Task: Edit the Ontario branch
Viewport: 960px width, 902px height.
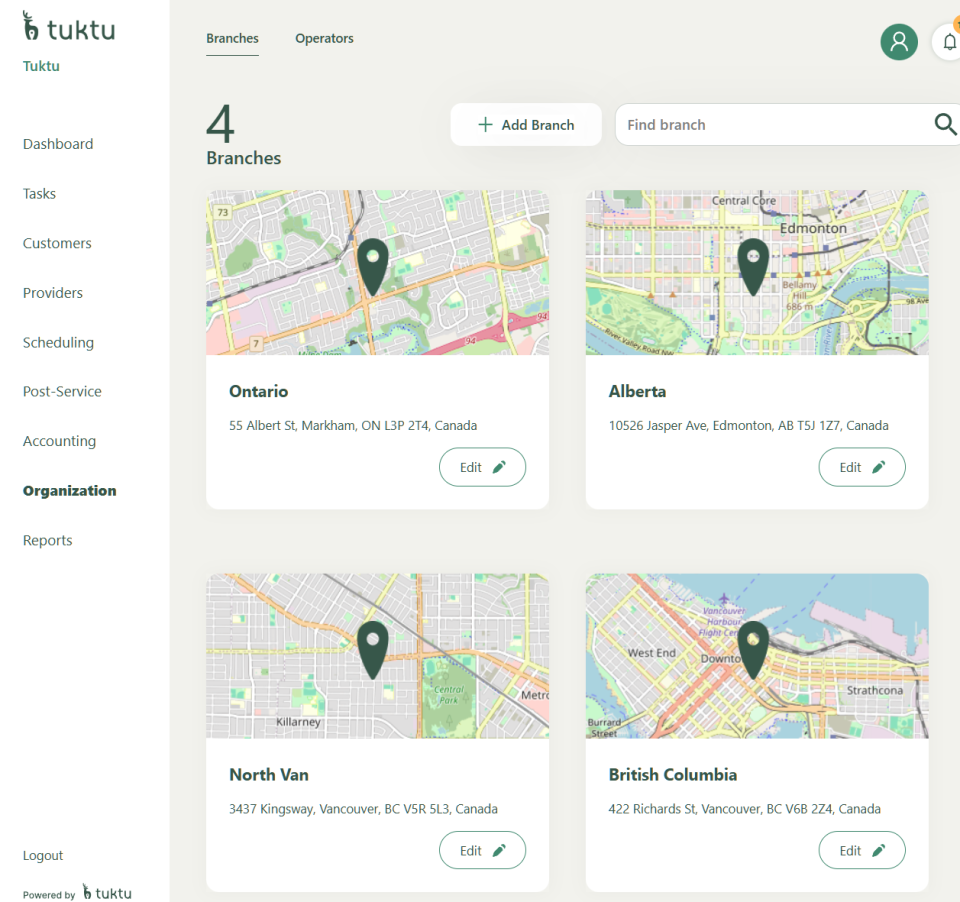Action: click(x=482, y=467)
